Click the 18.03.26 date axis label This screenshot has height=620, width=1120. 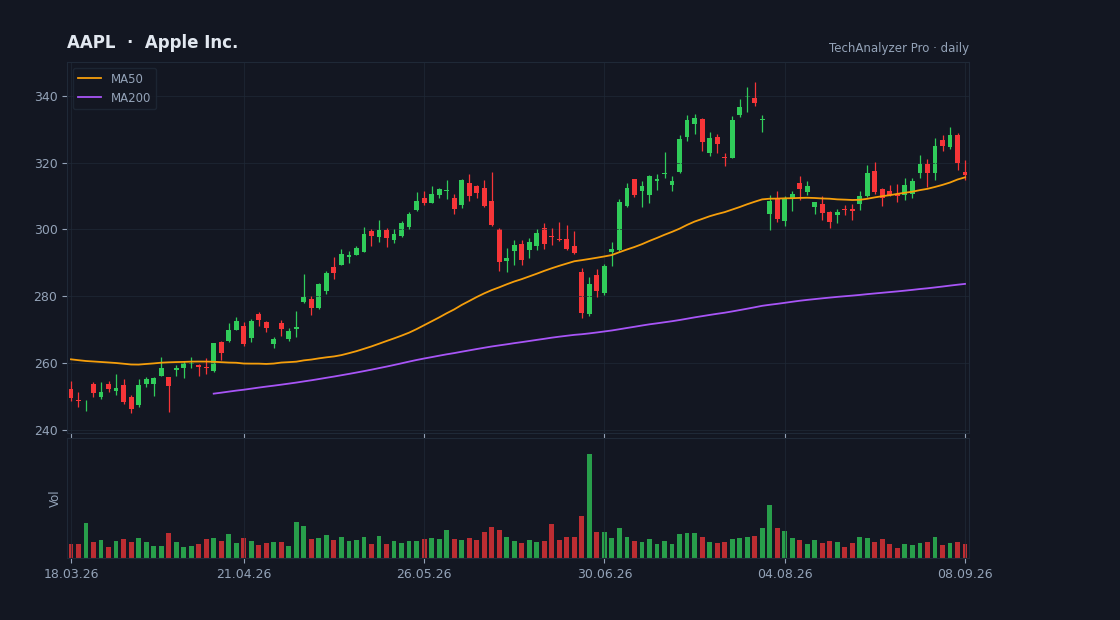pyautogui.click(x=71, y=574)
